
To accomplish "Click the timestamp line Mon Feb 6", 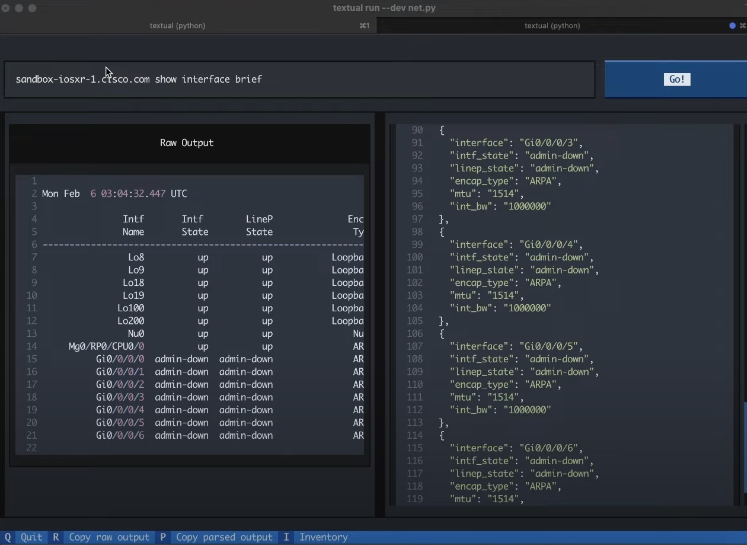I will click(114, 194).
